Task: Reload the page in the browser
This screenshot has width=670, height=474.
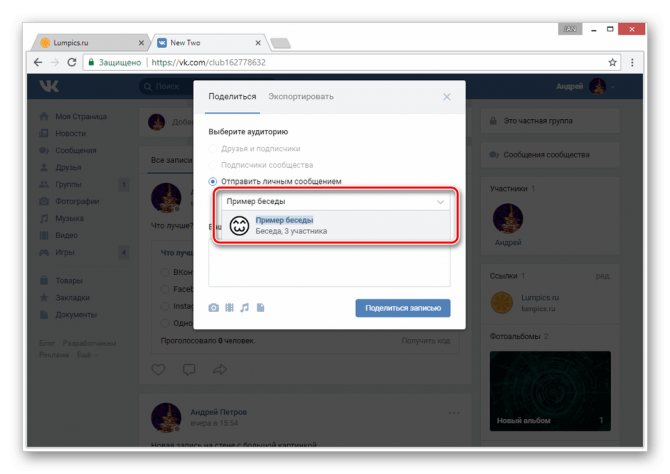Action: [74, 62]
